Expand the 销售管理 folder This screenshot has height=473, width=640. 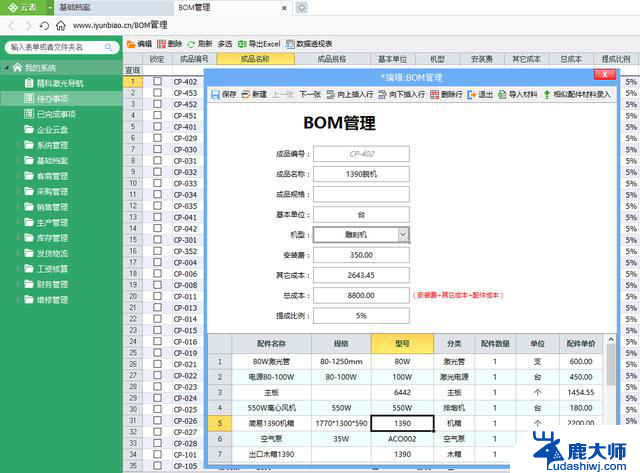click(x=18, y=207)
